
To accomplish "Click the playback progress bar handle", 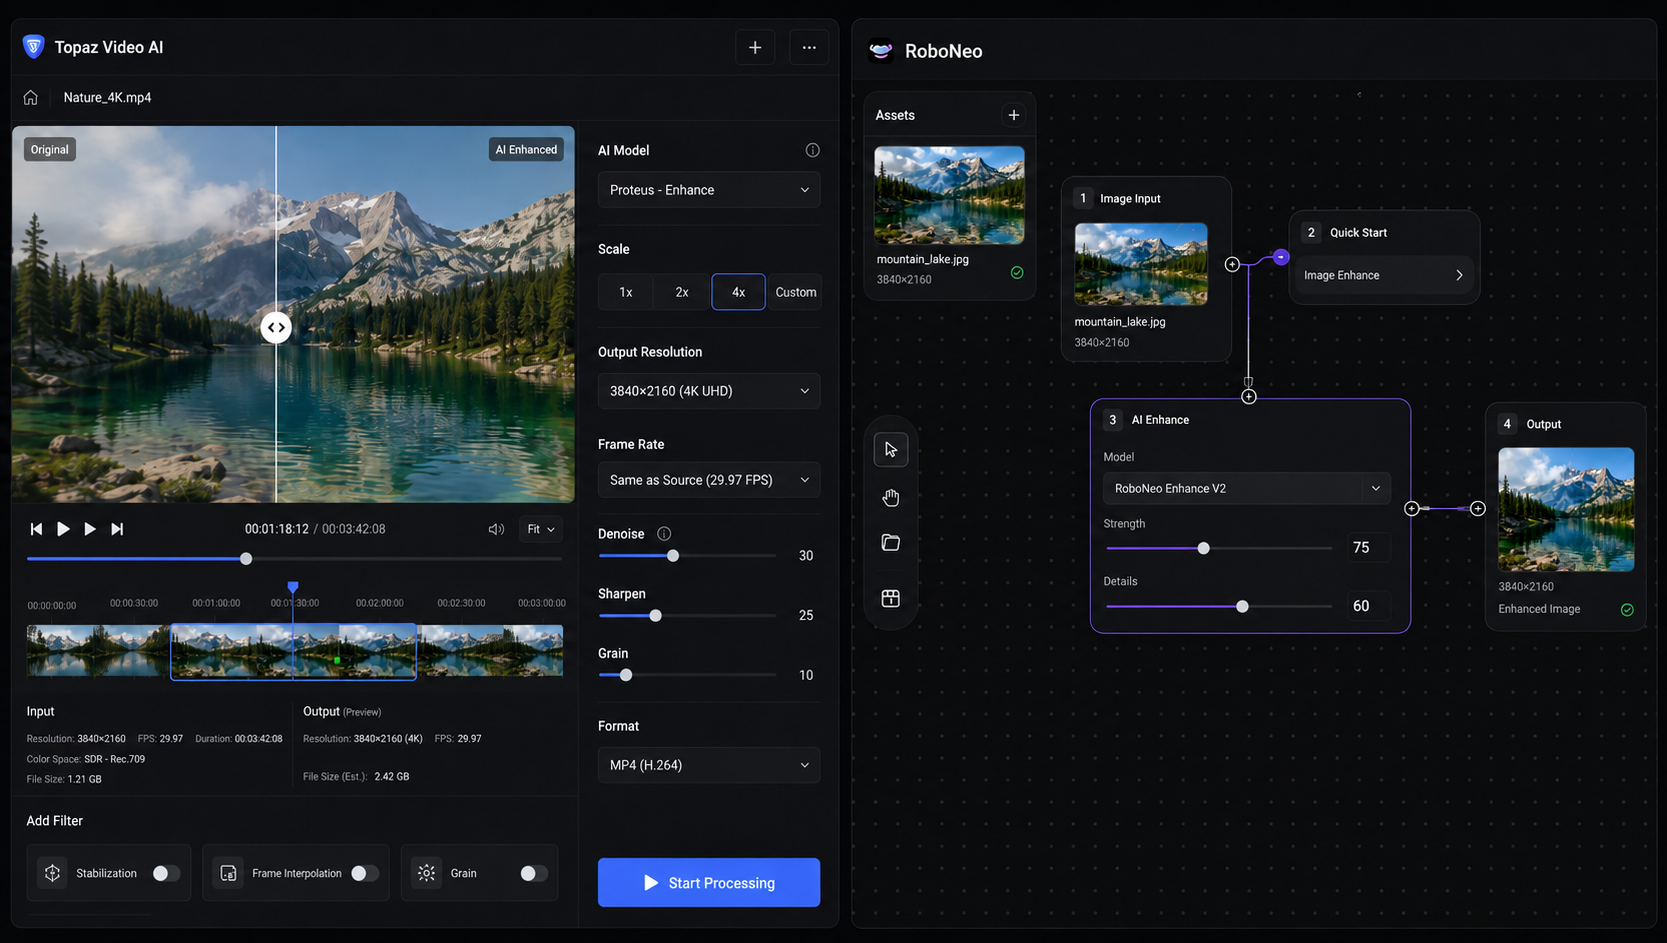I will (x=246, y=559).
